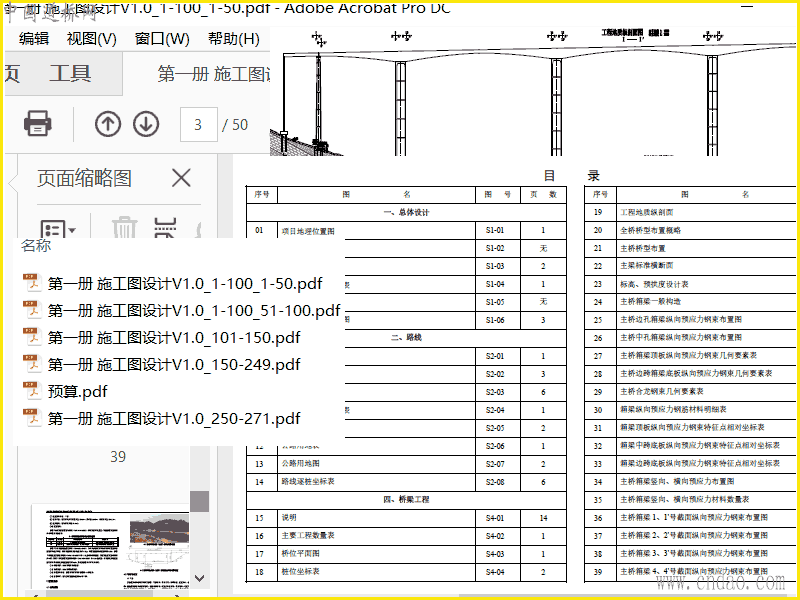800x600 pixels.
Task: Click the page number field showing 3
Action: point(199,124)
